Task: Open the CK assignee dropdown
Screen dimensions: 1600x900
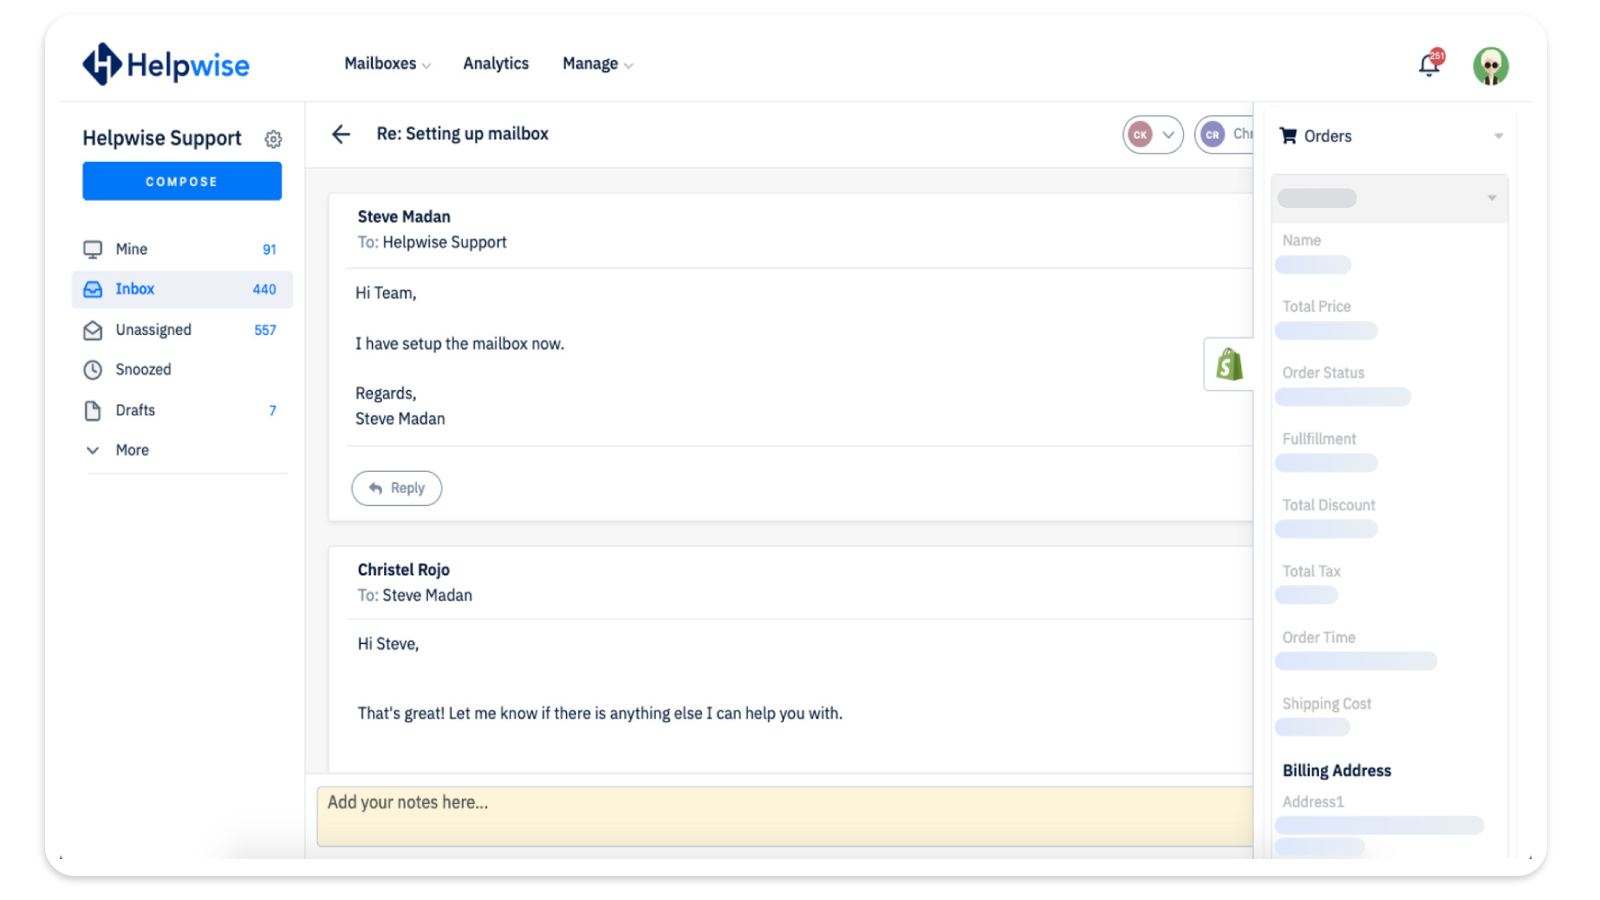Action: [x=1153, y=135]
